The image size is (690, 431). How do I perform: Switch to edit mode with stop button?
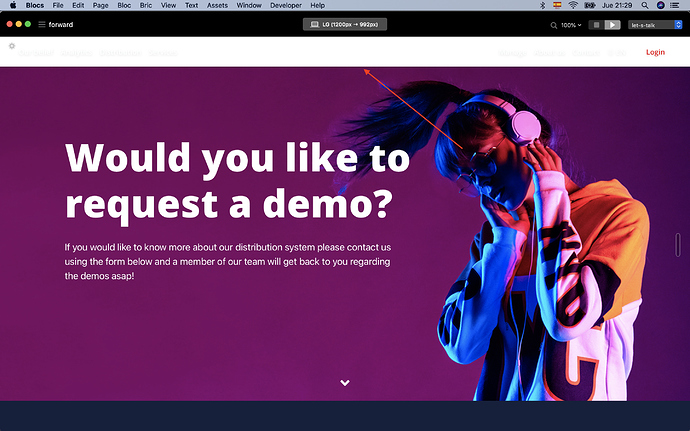pos(596,24)
